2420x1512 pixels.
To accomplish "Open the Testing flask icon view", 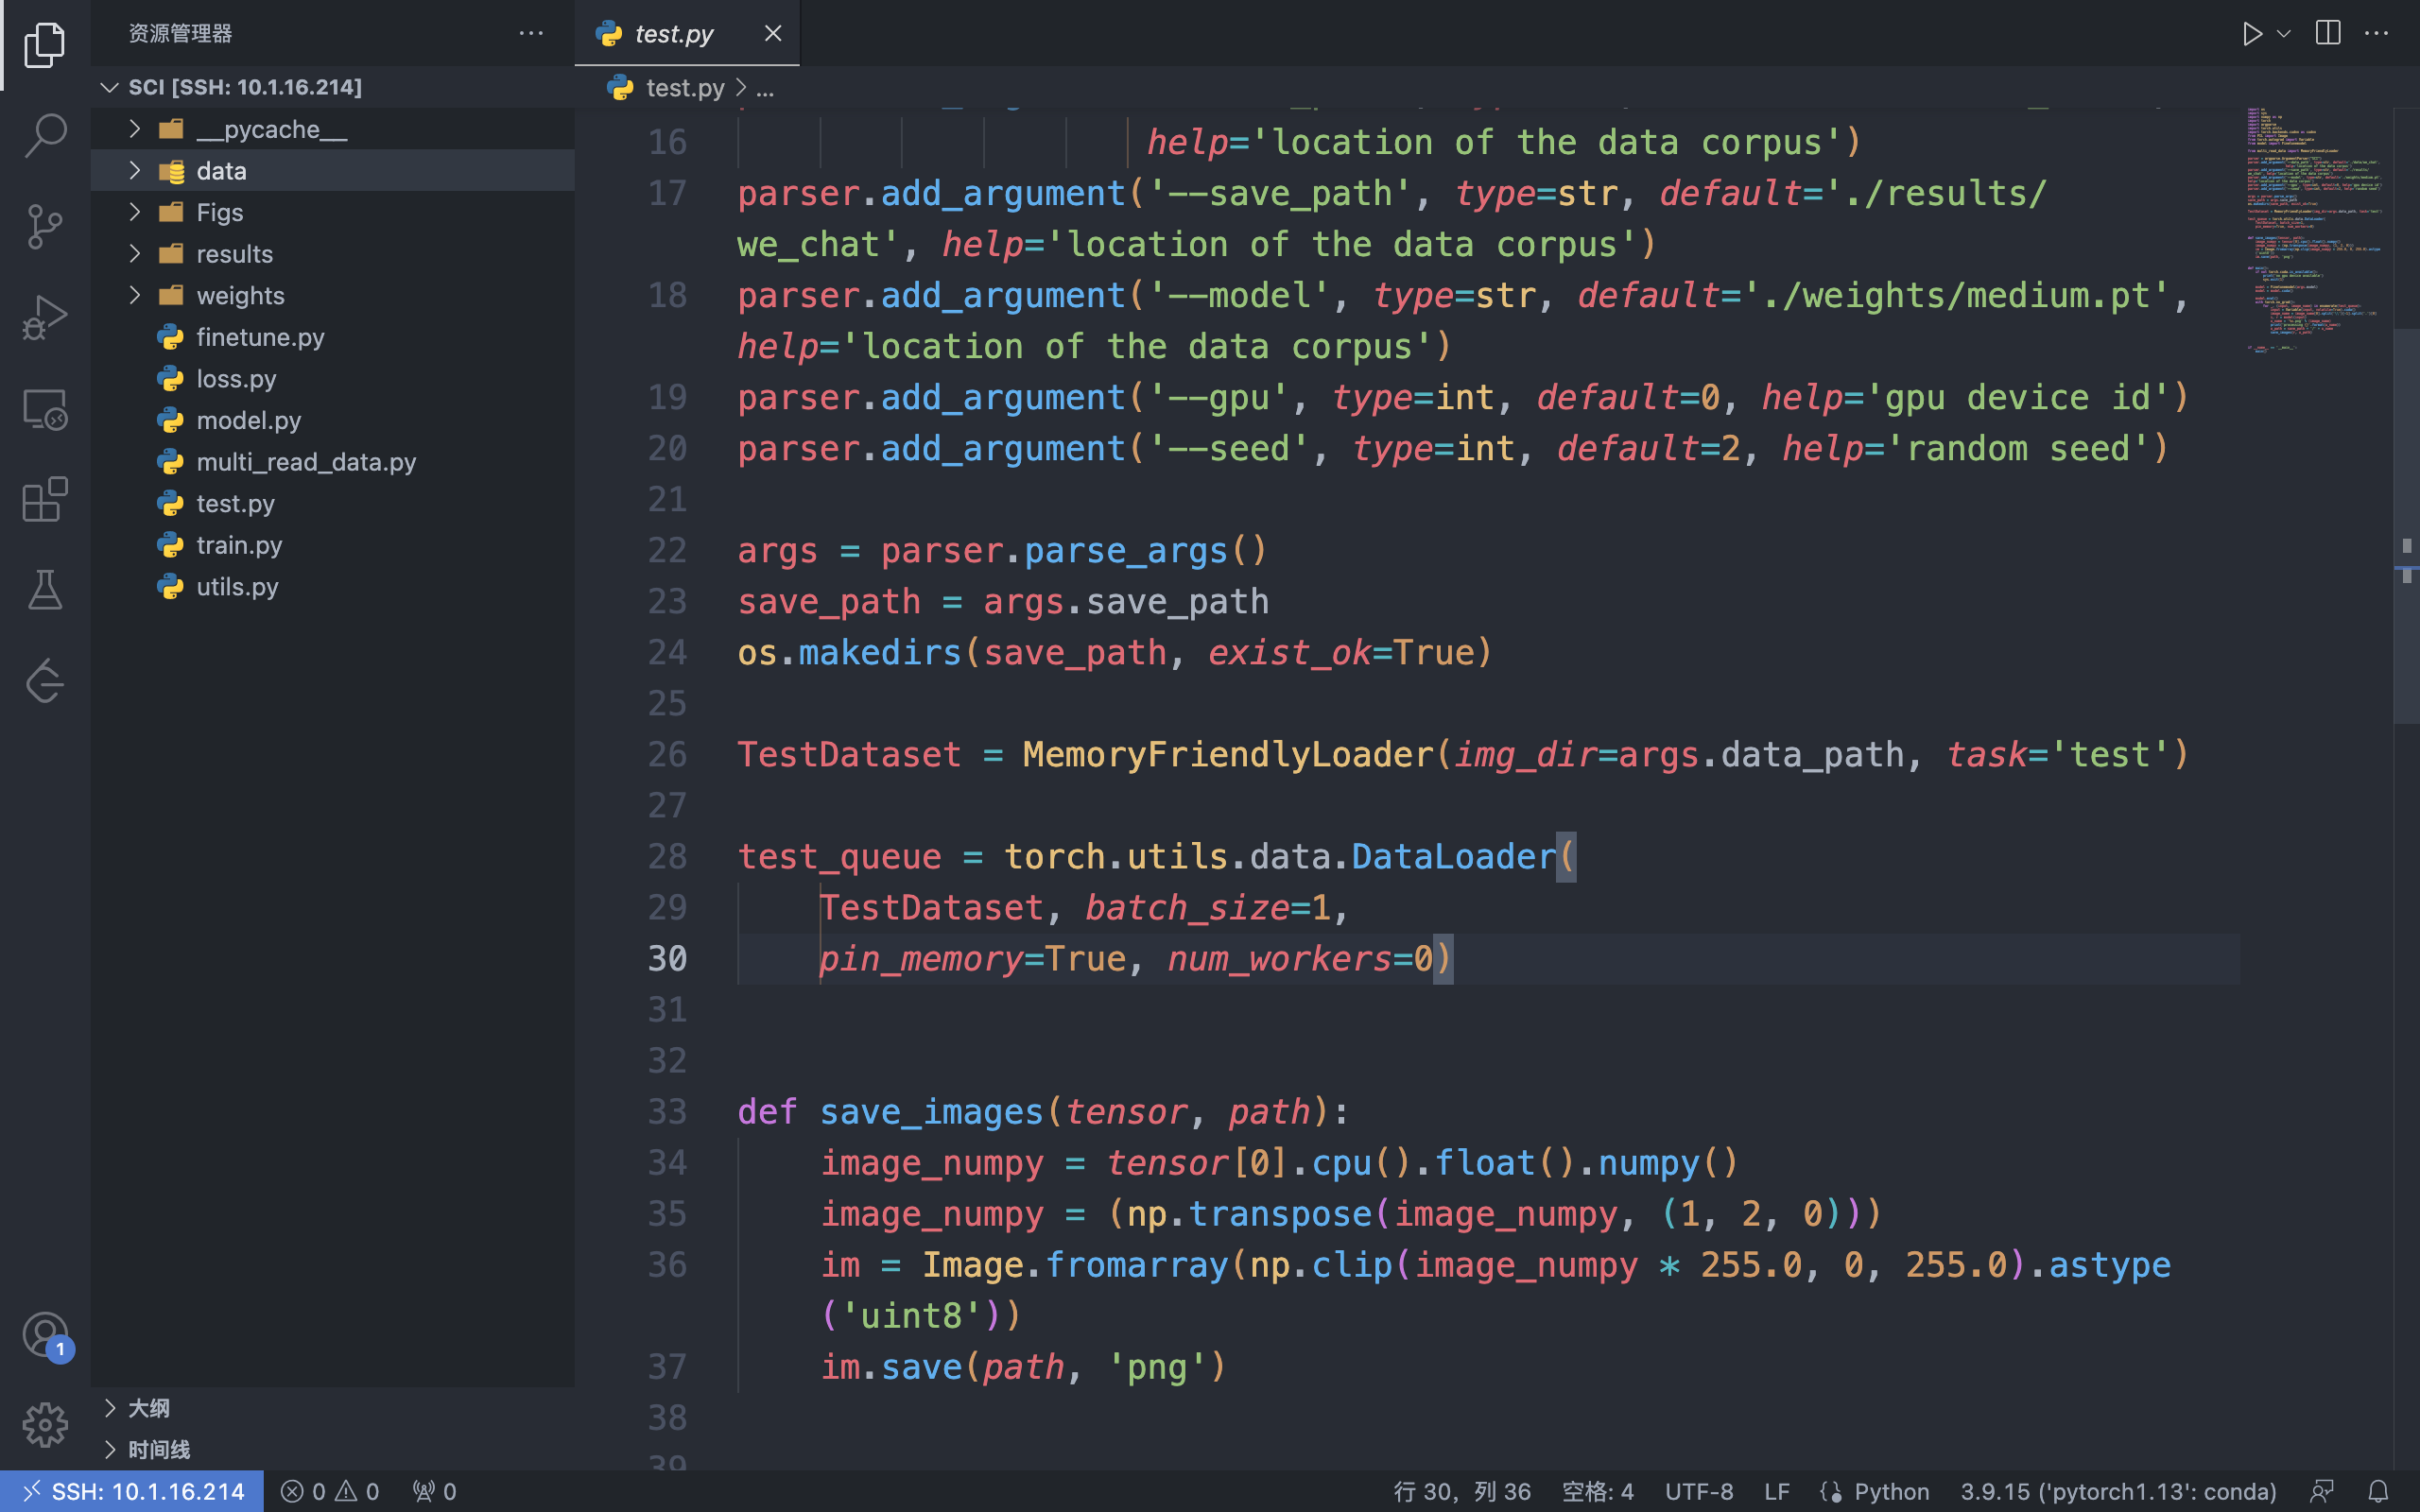I will click(x=45, y=590).
